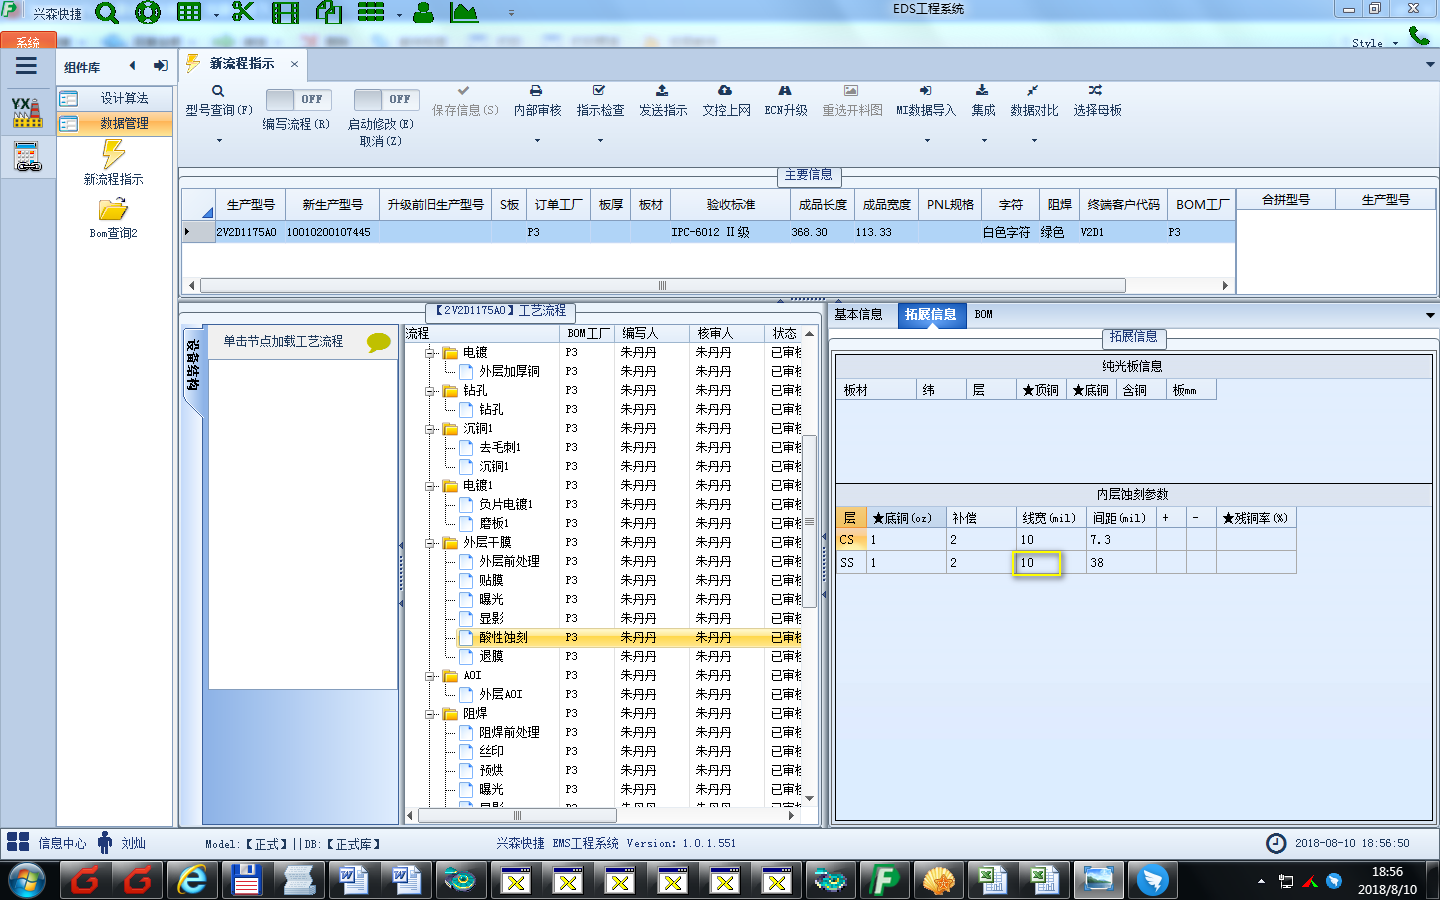Screen dimensions: 1440x900
Task: Click the green film strip icon
Action: pos(285,13)
